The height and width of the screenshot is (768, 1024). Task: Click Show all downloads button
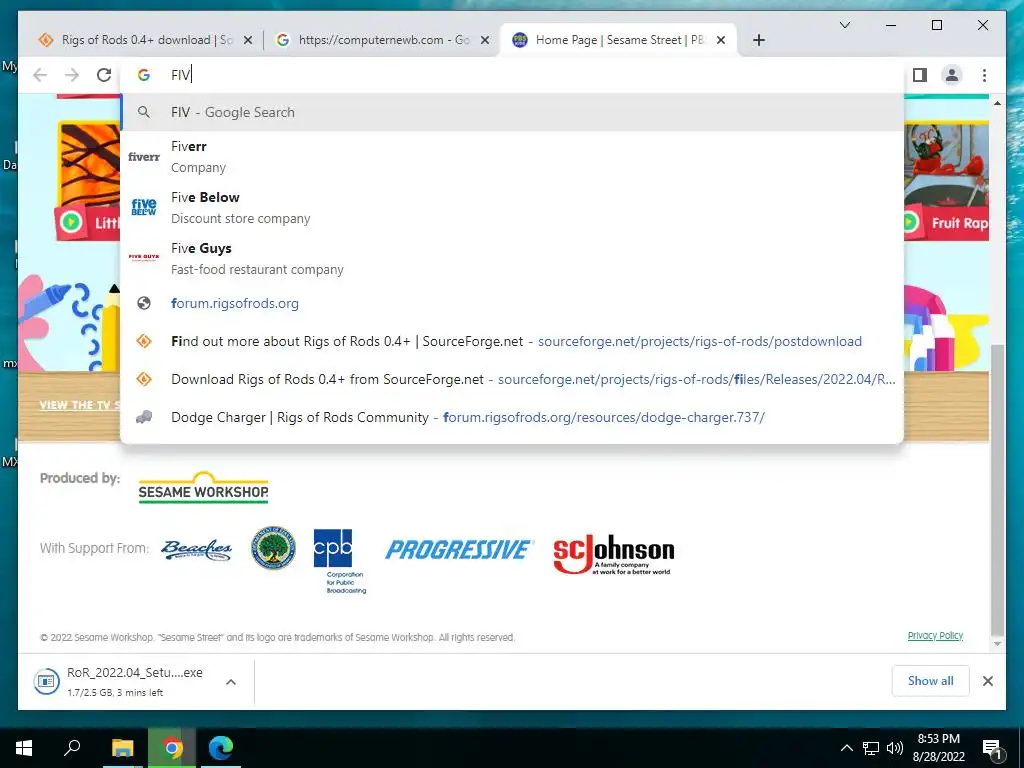click(x=931, y=681)
